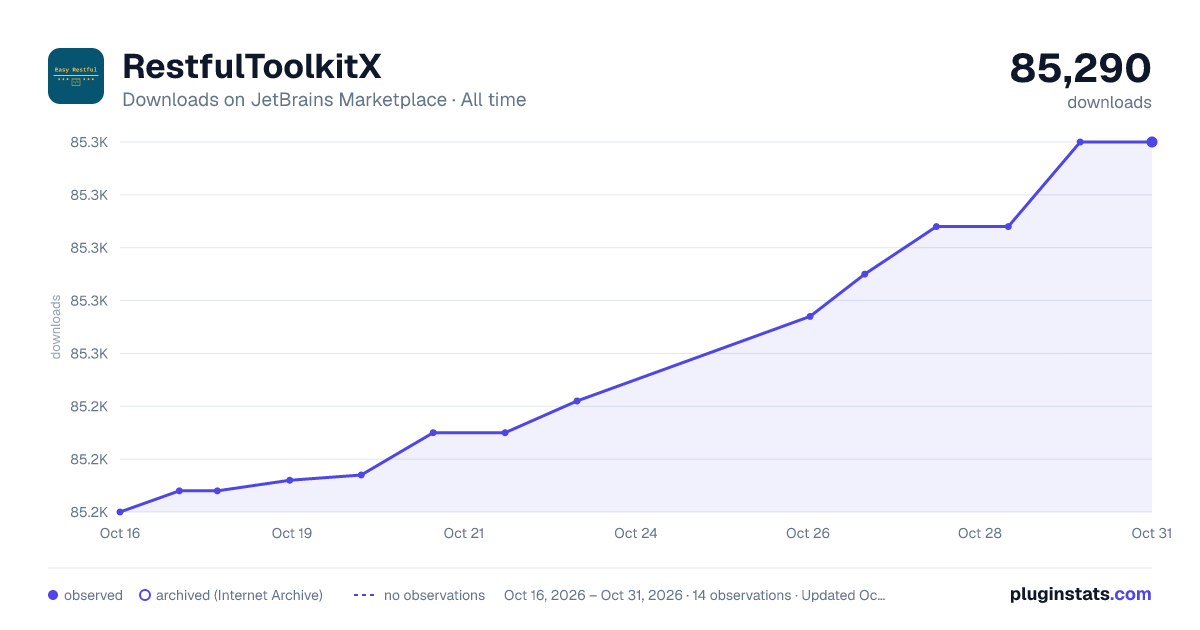1200x630 pixels.
Task: Click the Oct 28 x-axis label
Action: (x=980, y=533)
